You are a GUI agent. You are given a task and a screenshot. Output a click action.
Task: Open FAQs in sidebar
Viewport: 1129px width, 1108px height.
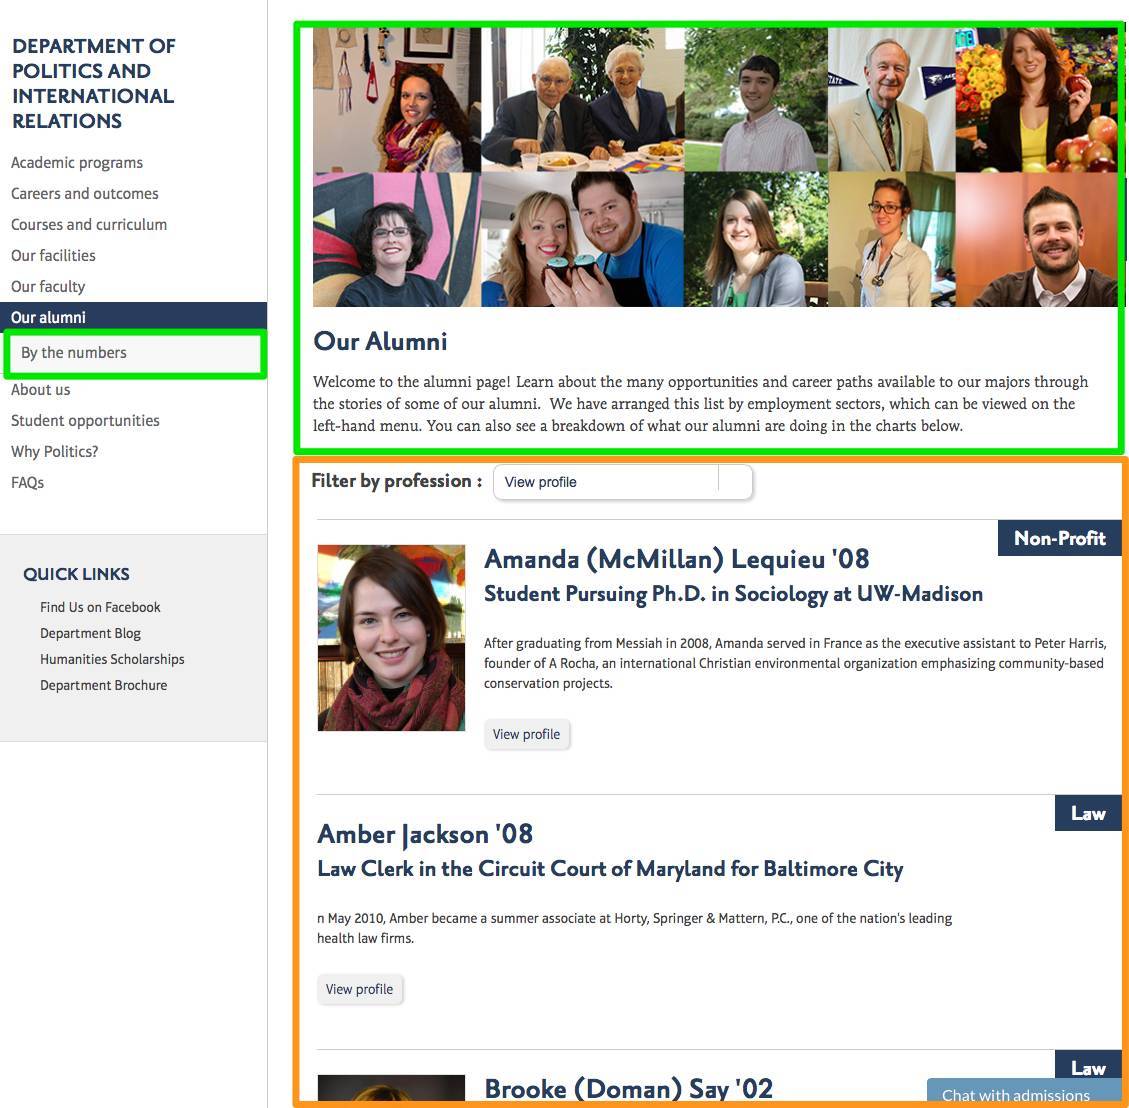click(x=27, y=482)
